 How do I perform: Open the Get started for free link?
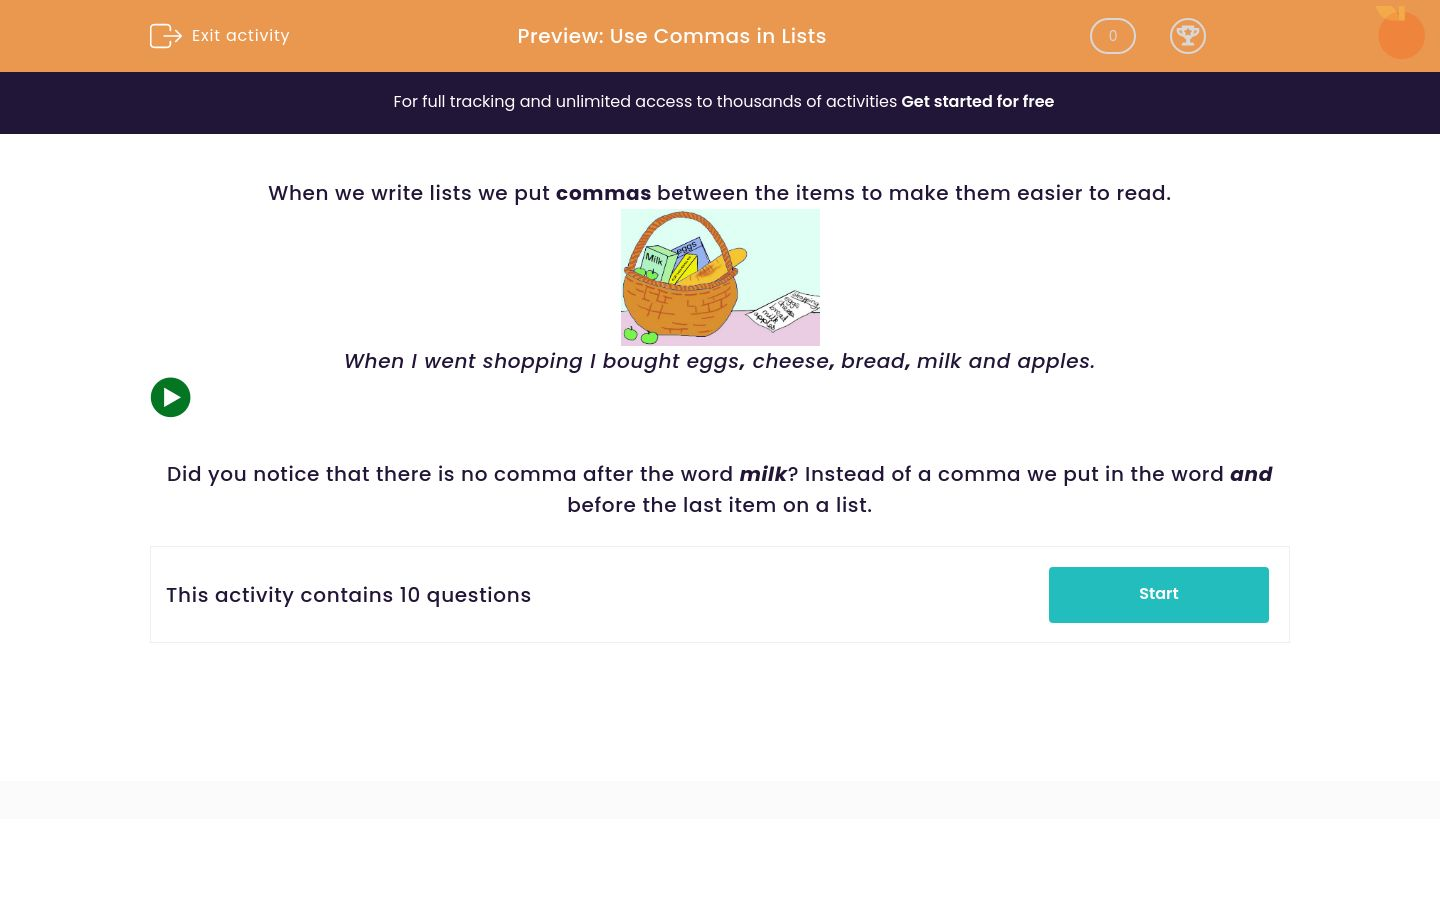(978, 101)
